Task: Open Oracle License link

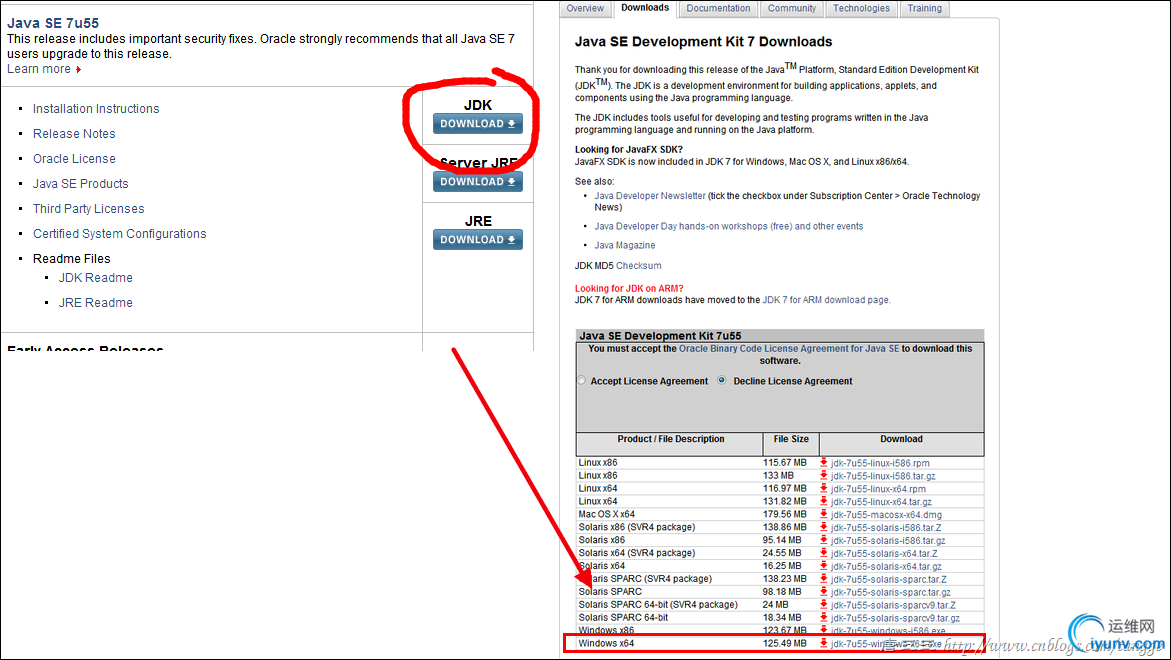Action: [x=74, y=159]
